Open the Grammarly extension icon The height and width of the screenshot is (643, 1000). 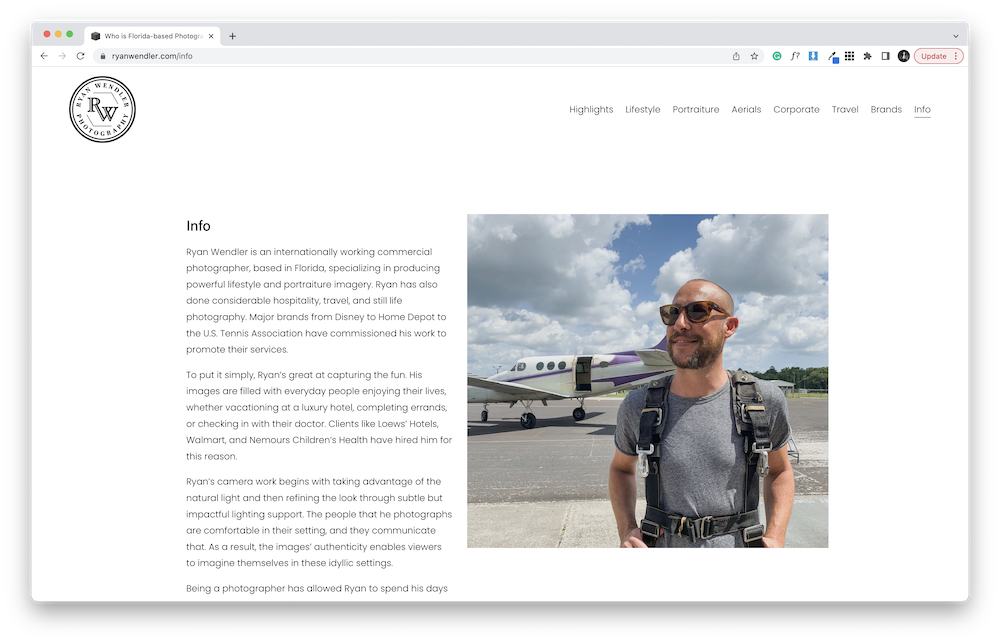coord(777,56)
